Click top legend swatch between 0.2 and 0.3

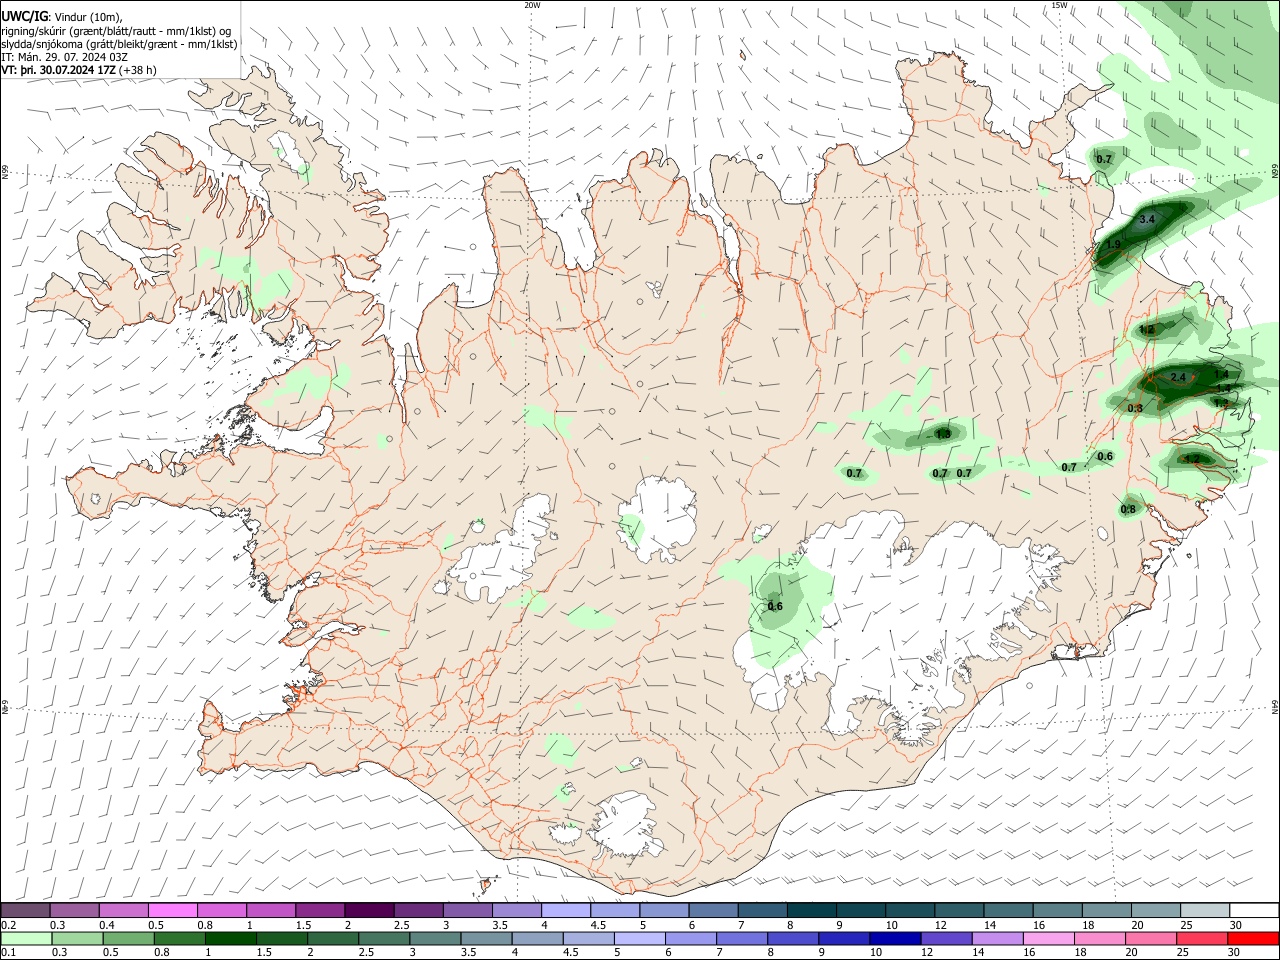click(x=25, y=910)
